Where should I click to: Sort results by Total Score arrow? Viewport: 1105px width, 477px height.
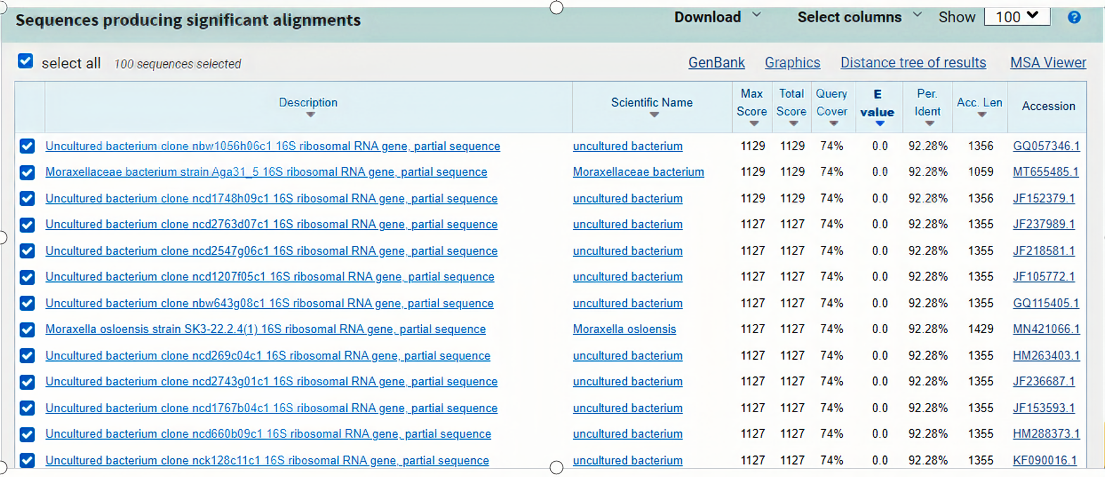point(791,124)
